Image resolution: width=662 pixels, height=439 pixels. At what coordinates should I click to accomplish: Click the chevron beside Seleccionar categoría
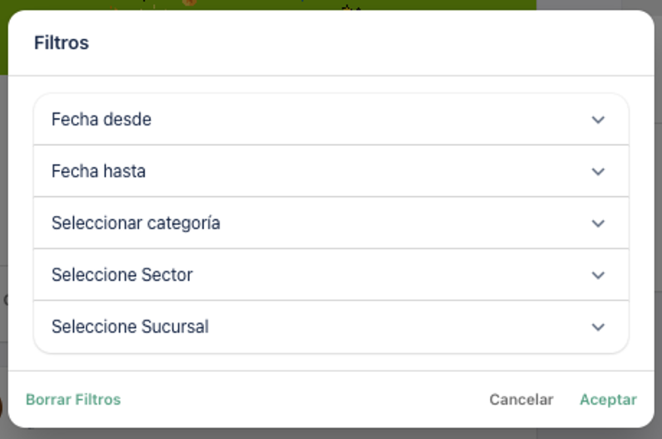598,224
